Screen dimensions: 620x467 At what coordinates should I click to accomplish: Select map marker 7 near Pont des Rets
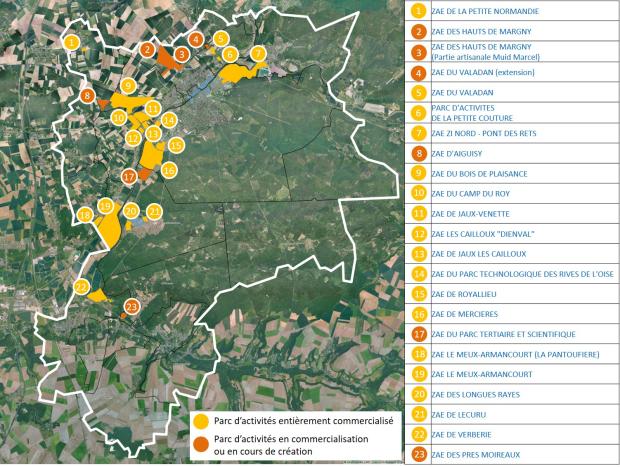[258, 53]
